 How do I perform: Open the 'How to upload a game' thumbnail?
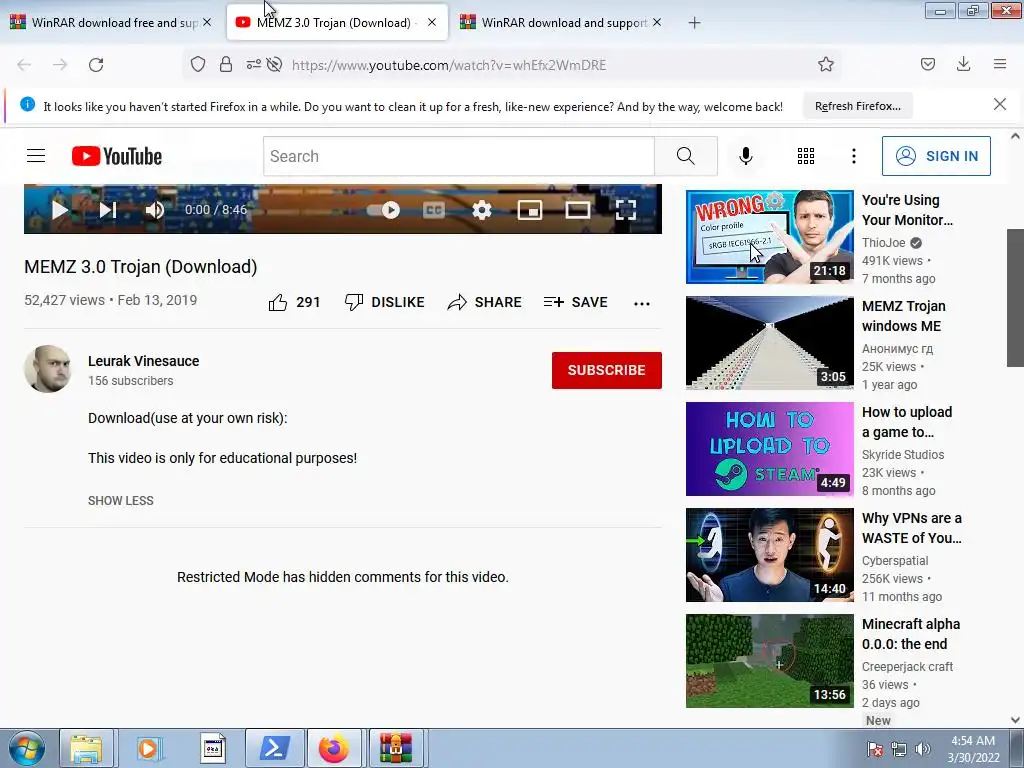pos(769,449)
